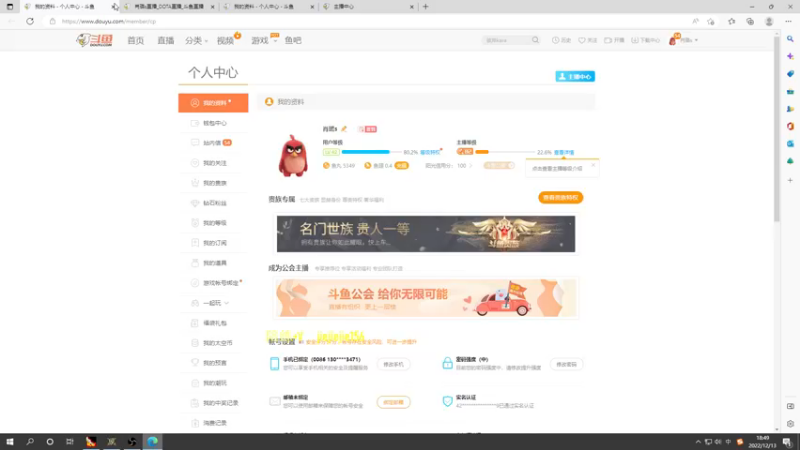Go to the 直播 live navigation item
The width and height of the screenshot is (800, 450).
coord(166,40)
